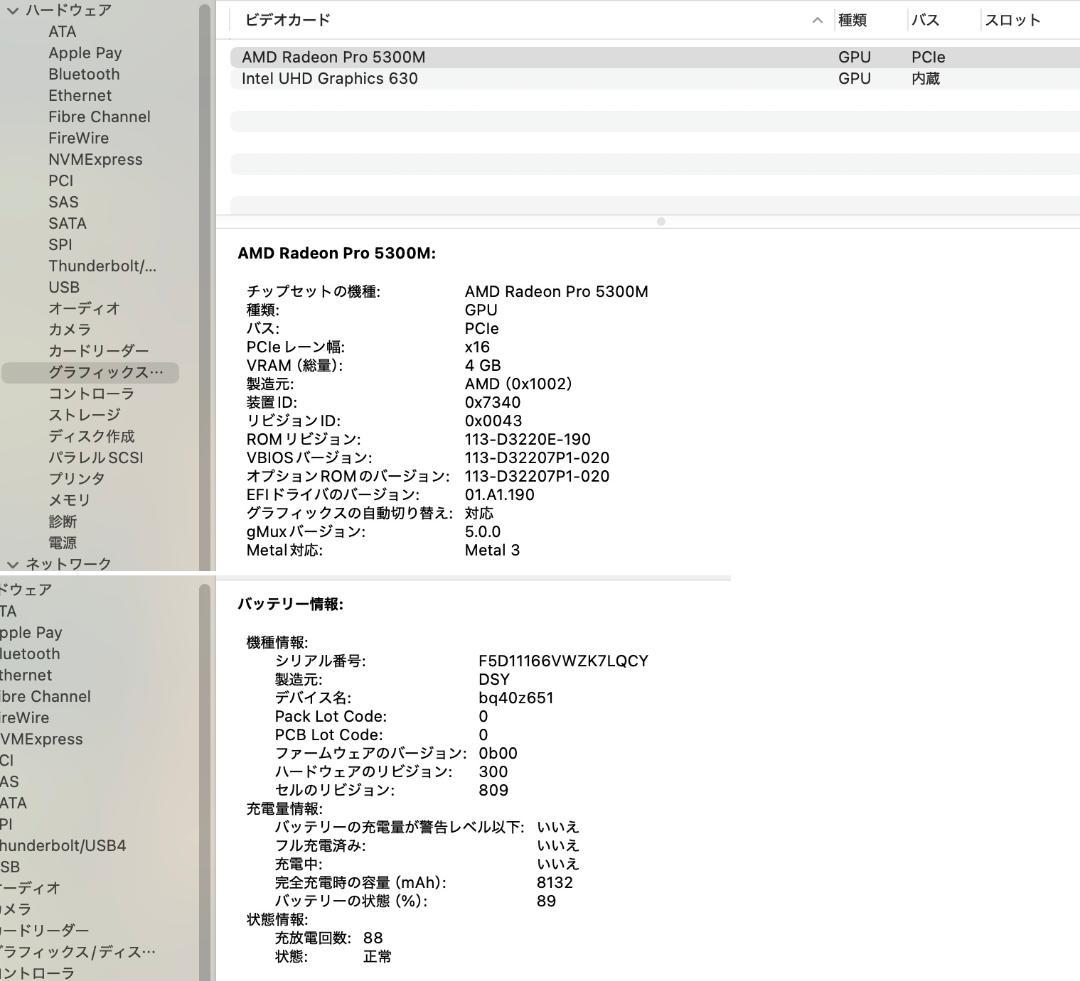
Task: Select highlighted グラフィックス… item in sidebar
Action: (x=90, y=373)
